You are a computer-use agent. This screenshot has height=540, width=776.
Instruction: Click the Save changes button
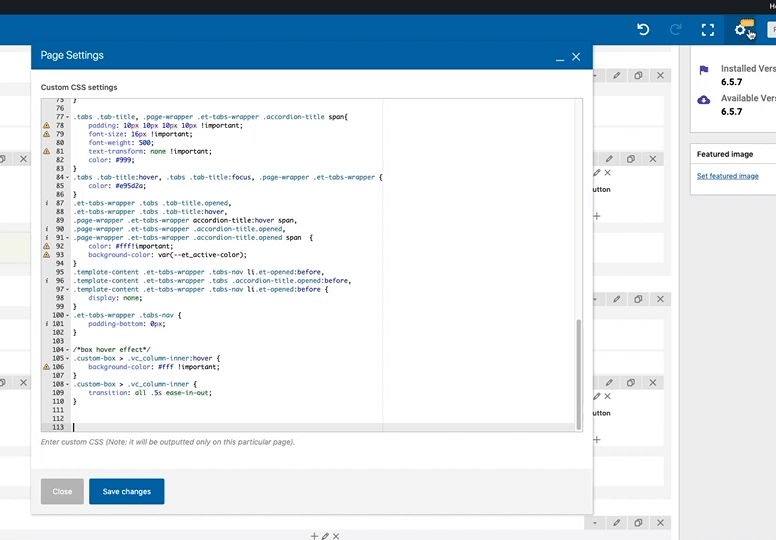click(x=127, y=491)
